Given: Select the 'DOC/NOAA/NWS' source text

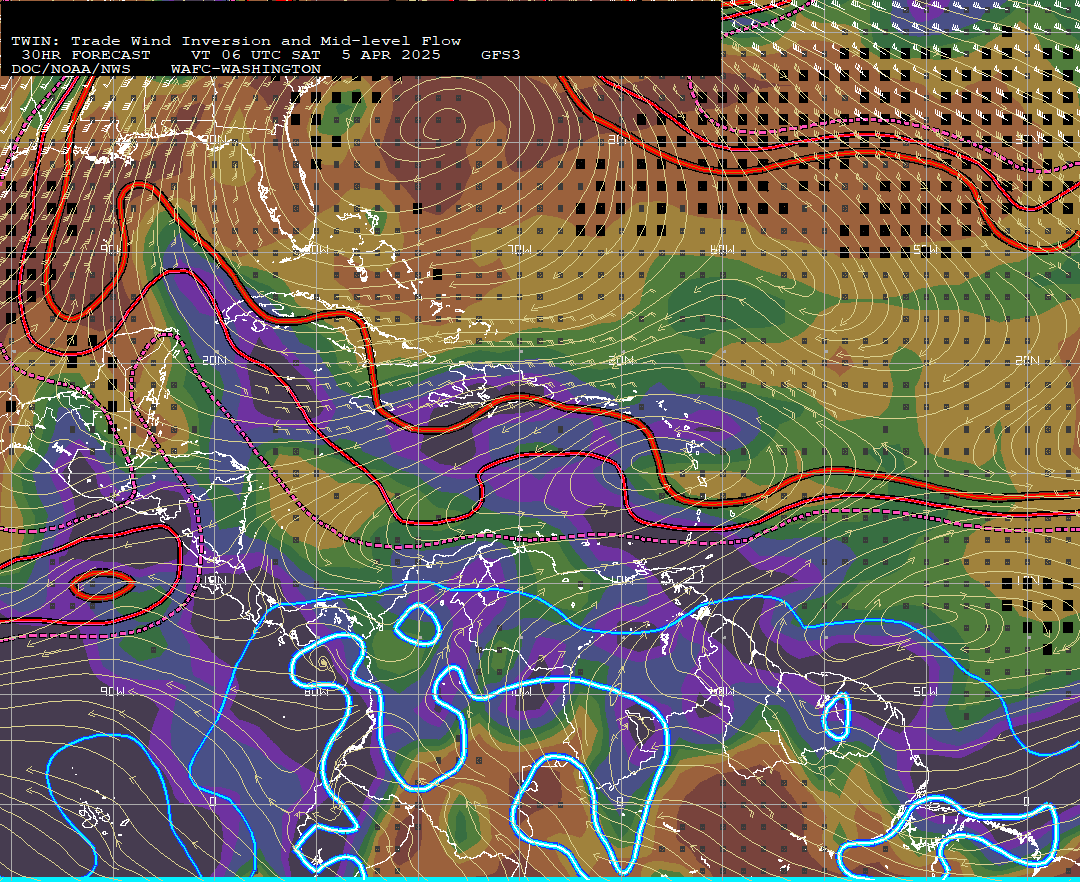Looking at the screenshot, I should [70, 70].
